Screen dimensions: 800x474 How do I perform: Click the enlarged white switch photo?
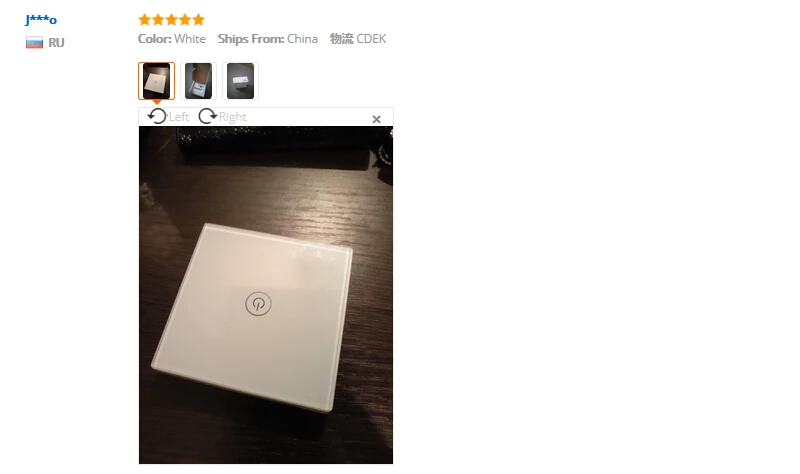266,295
